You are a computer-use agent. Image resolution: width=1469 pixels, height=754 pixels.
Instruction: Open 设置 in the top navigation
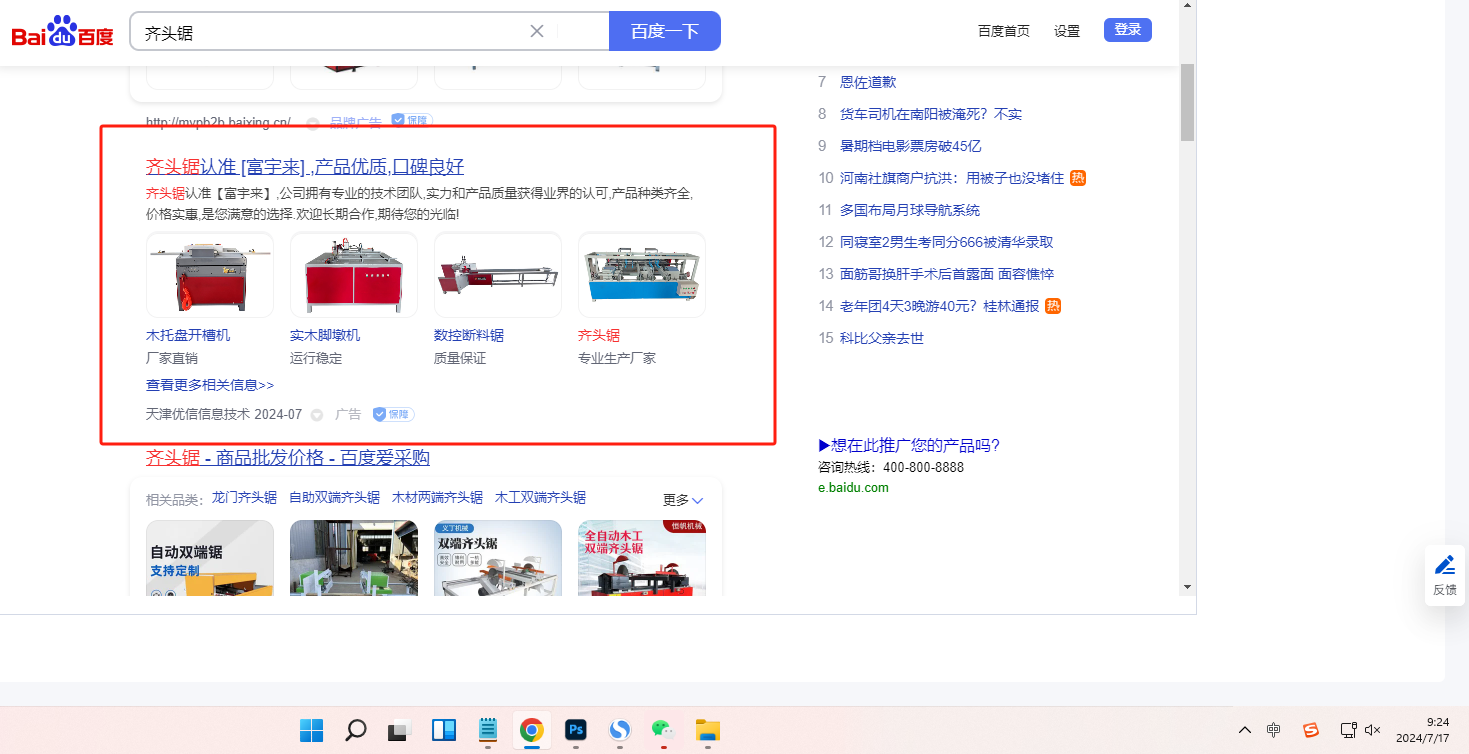tap(1067, 31)
